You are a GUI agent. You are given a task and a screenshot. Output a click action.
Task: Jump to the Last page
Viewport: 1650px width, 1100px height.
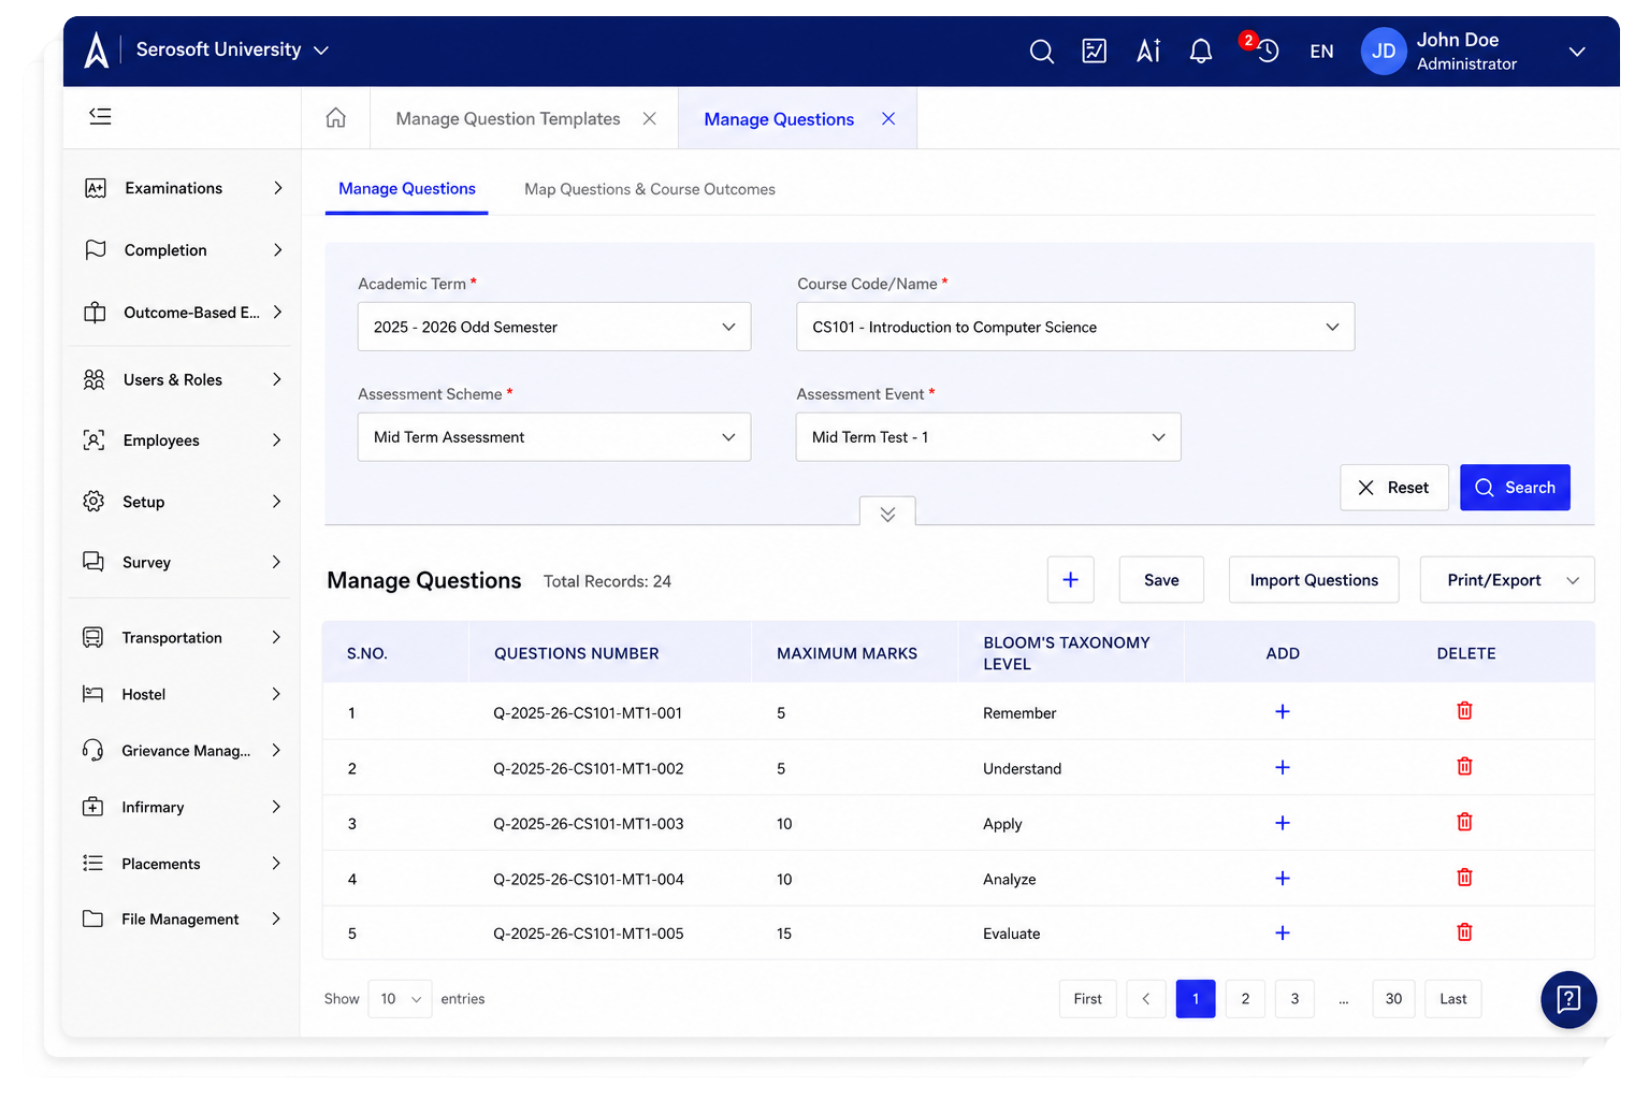pyautogui.click(x=1453, y=999)
